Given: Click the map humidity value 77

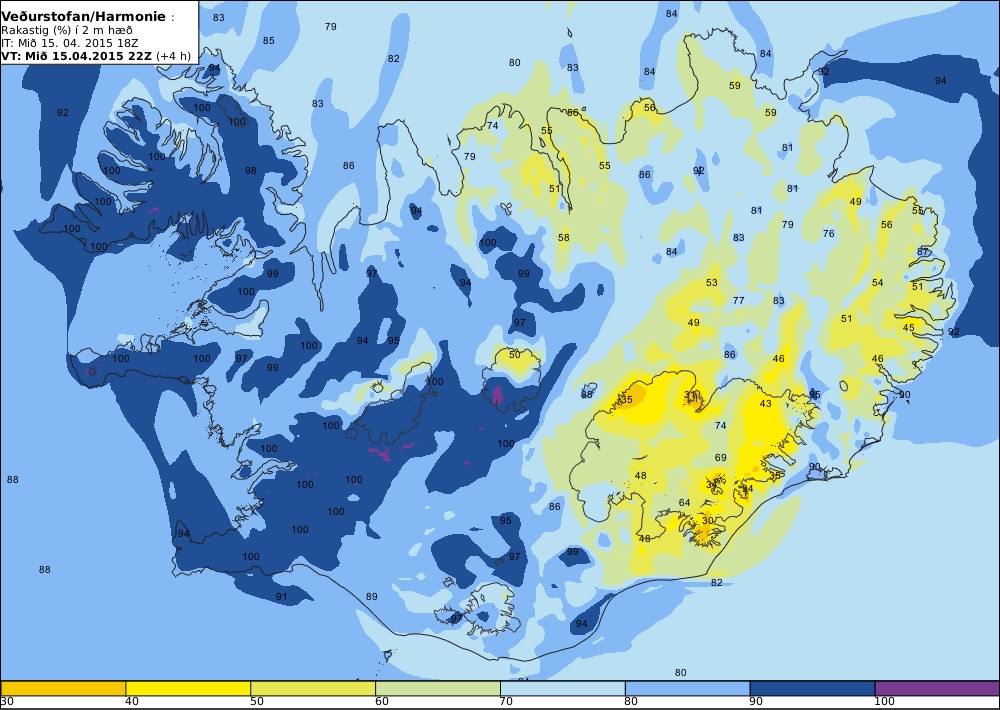Looking at the screenshot, I should 739,300.
